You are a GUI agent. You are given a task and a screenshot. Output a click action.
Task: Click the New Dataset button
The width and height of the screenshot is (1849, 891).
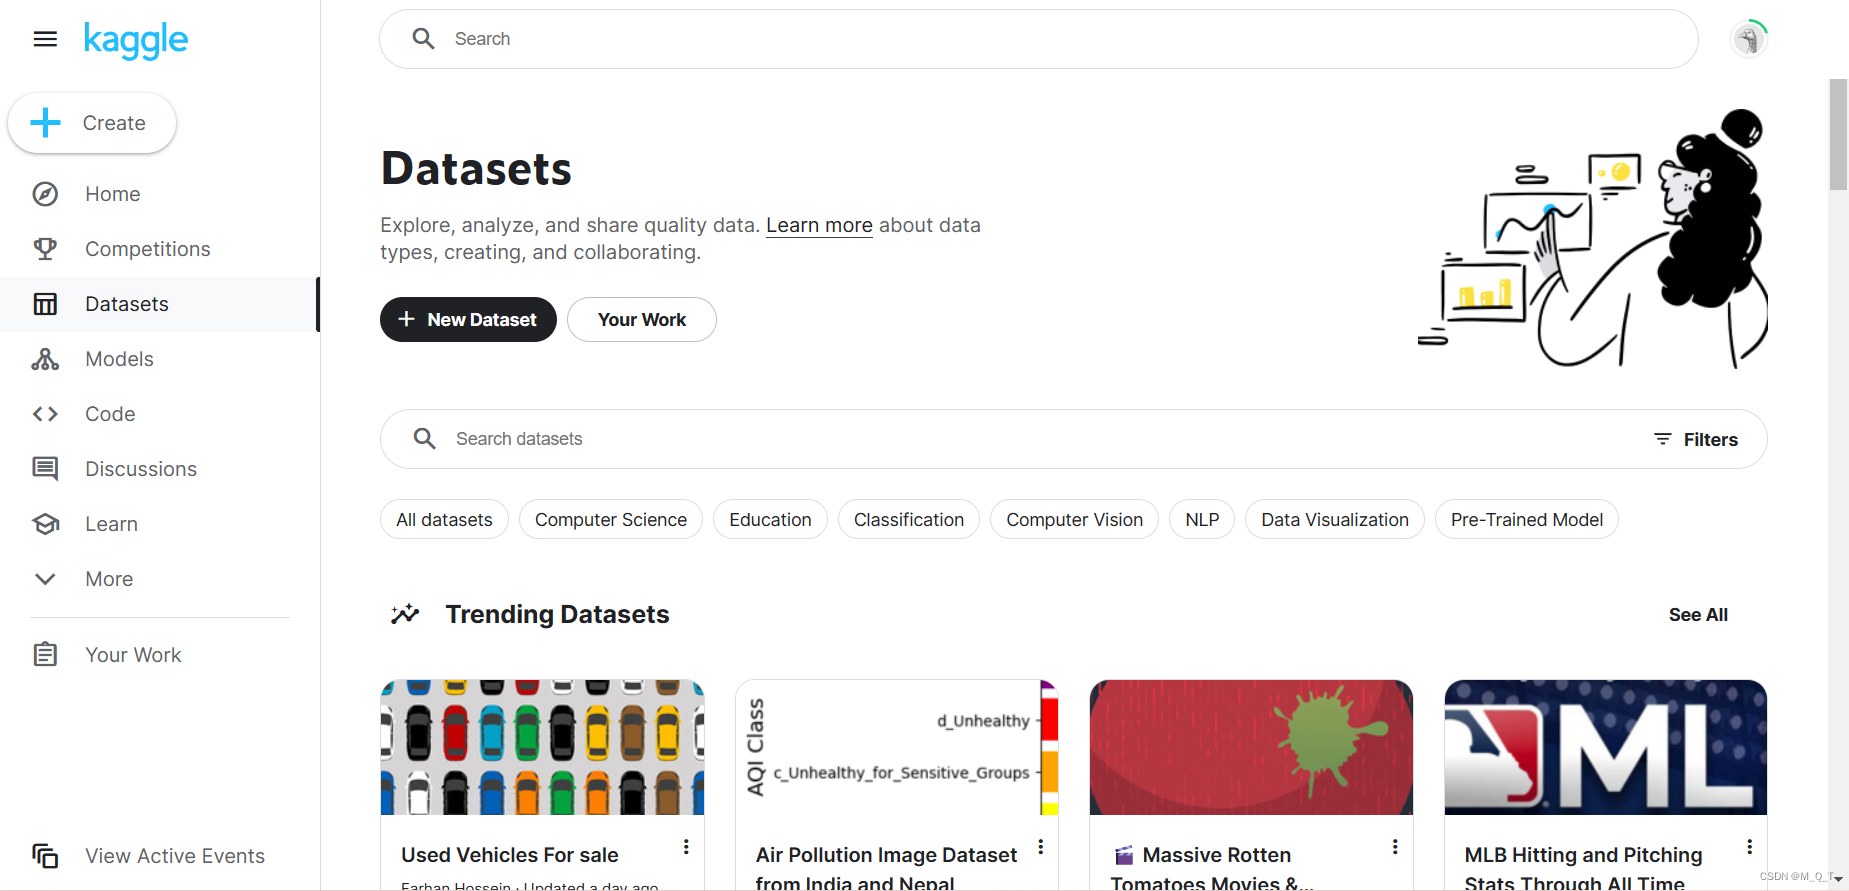click(x=468, y=319)
